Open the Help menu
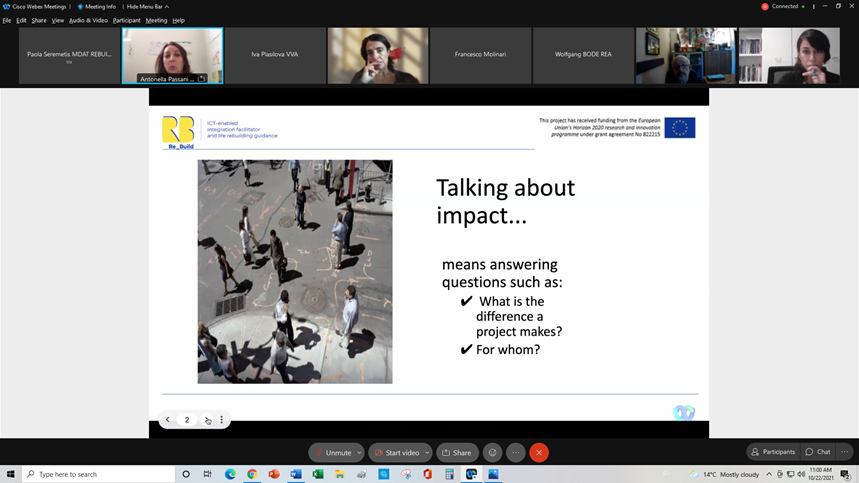 click(179, 20)
